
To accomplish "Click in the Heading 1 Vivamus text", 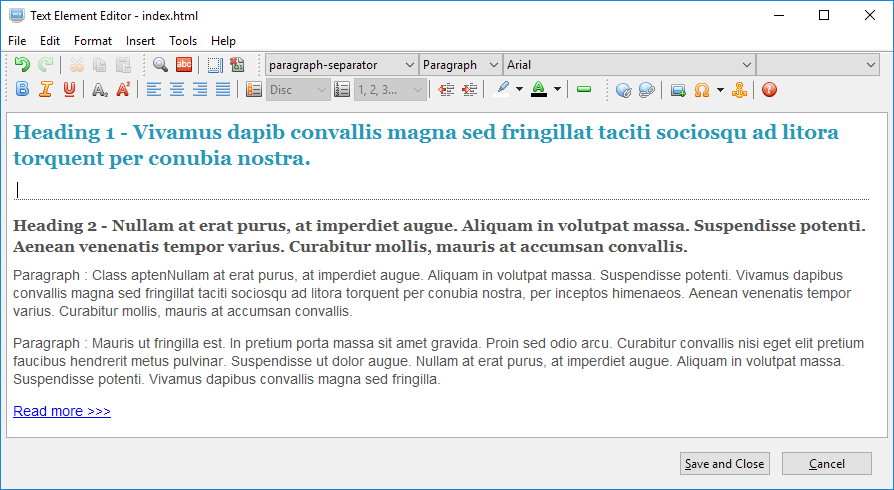I will pyautogui.click(x=426, y=145).
